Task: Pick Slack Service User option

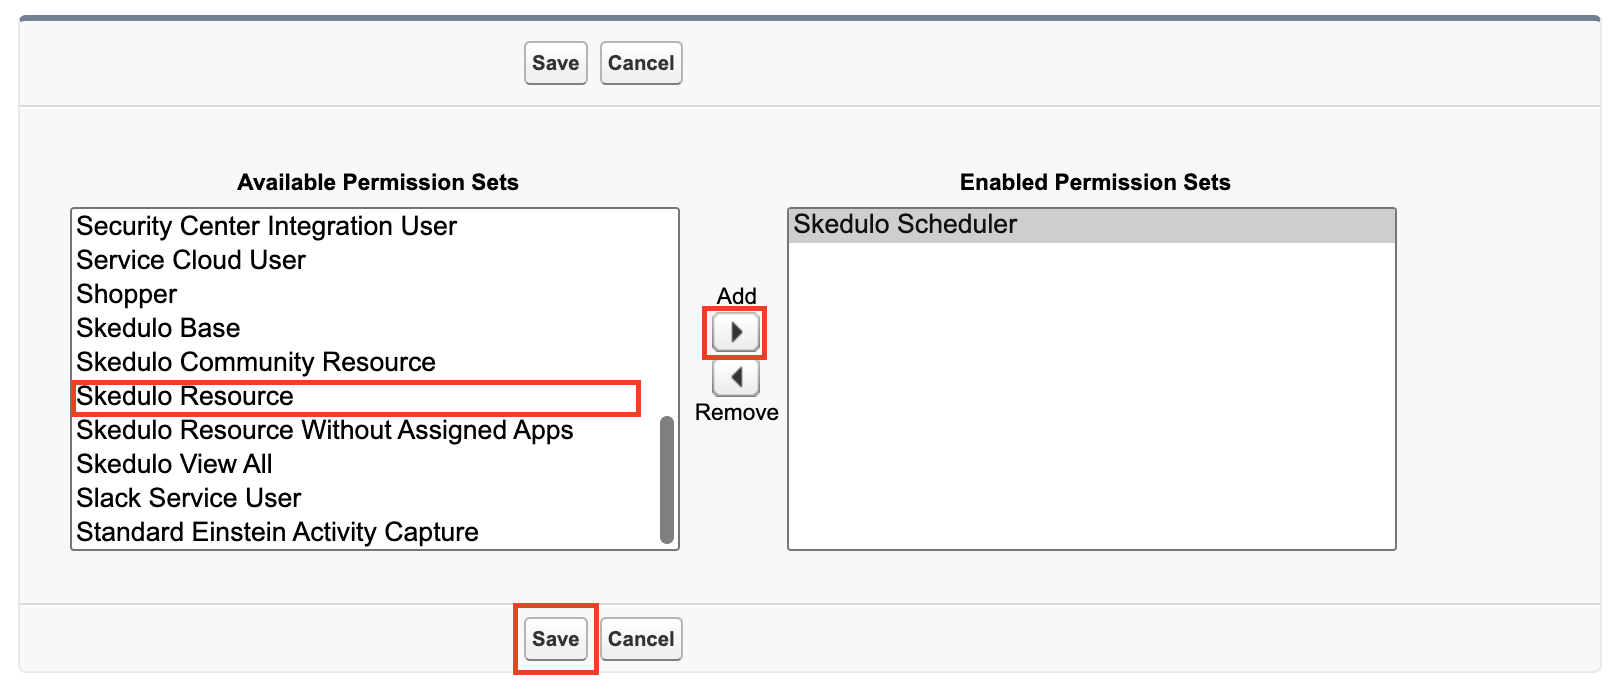Action: (x=189, y=499)
